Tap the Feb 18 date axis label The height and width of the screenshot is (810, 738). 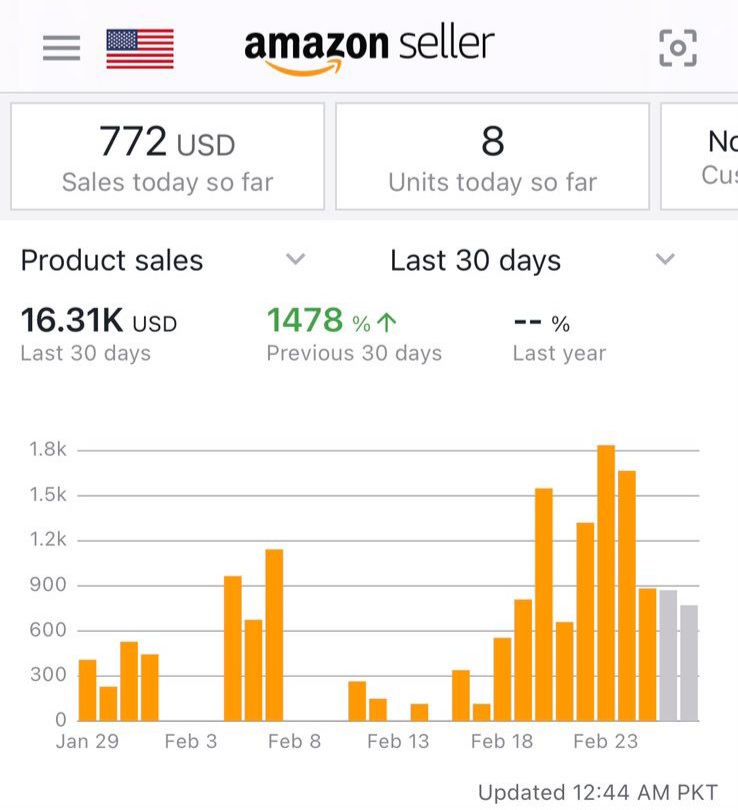[x=501, y=741]
